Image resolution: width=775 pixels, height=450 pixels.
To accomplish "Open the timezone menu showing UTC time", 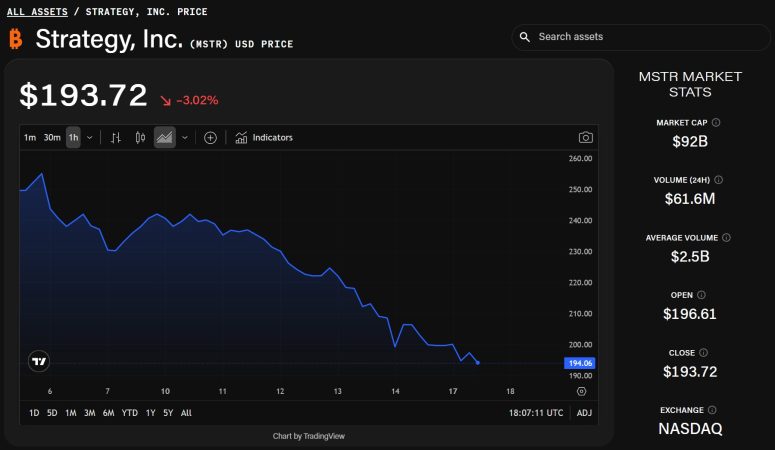I will 535,412.
